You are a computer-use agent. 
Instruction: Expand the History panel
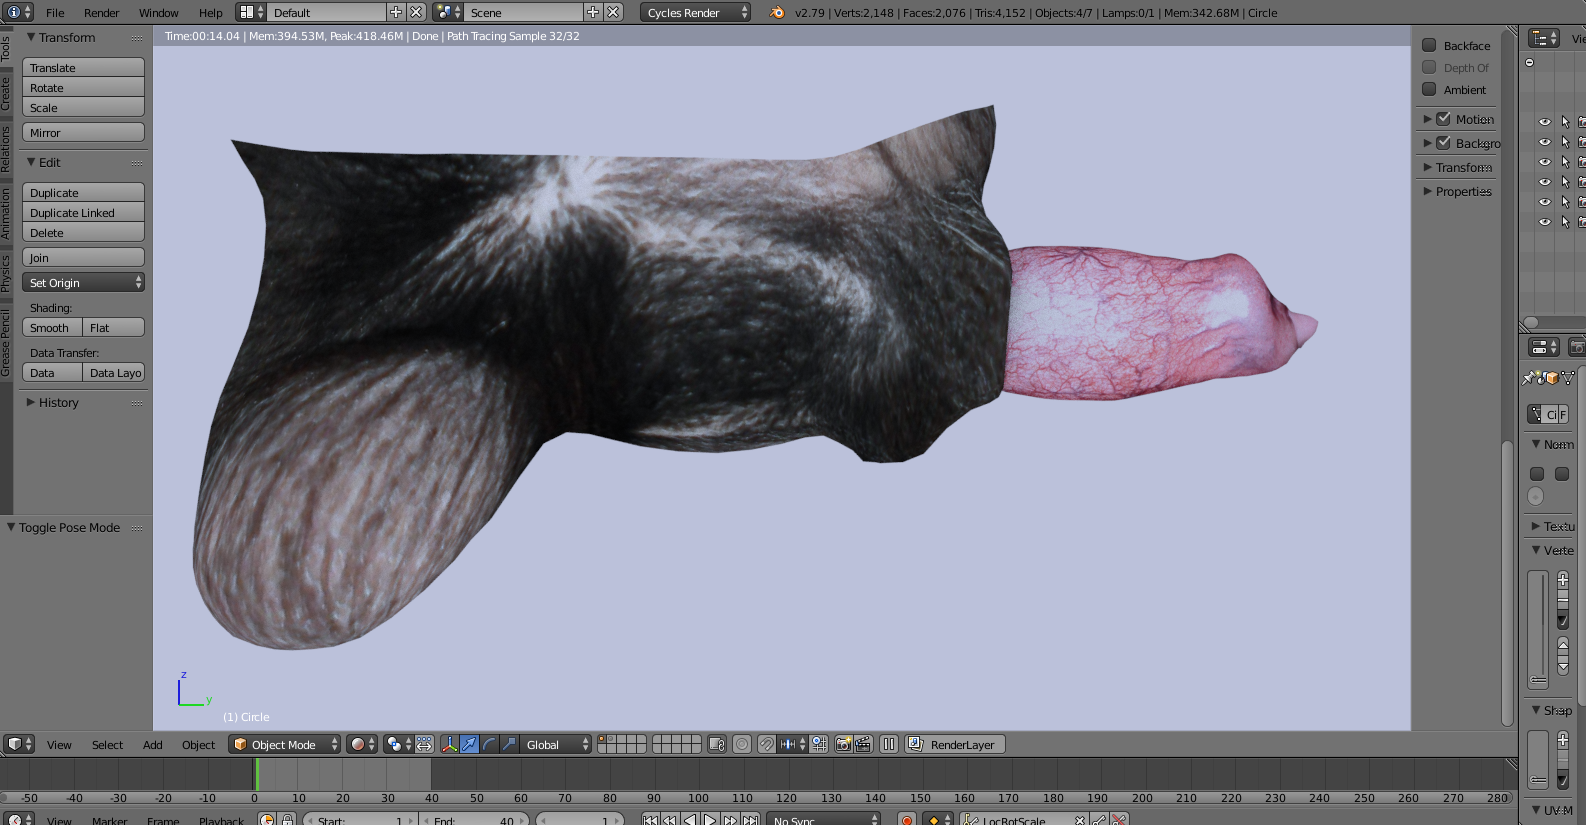pos(58,402)
